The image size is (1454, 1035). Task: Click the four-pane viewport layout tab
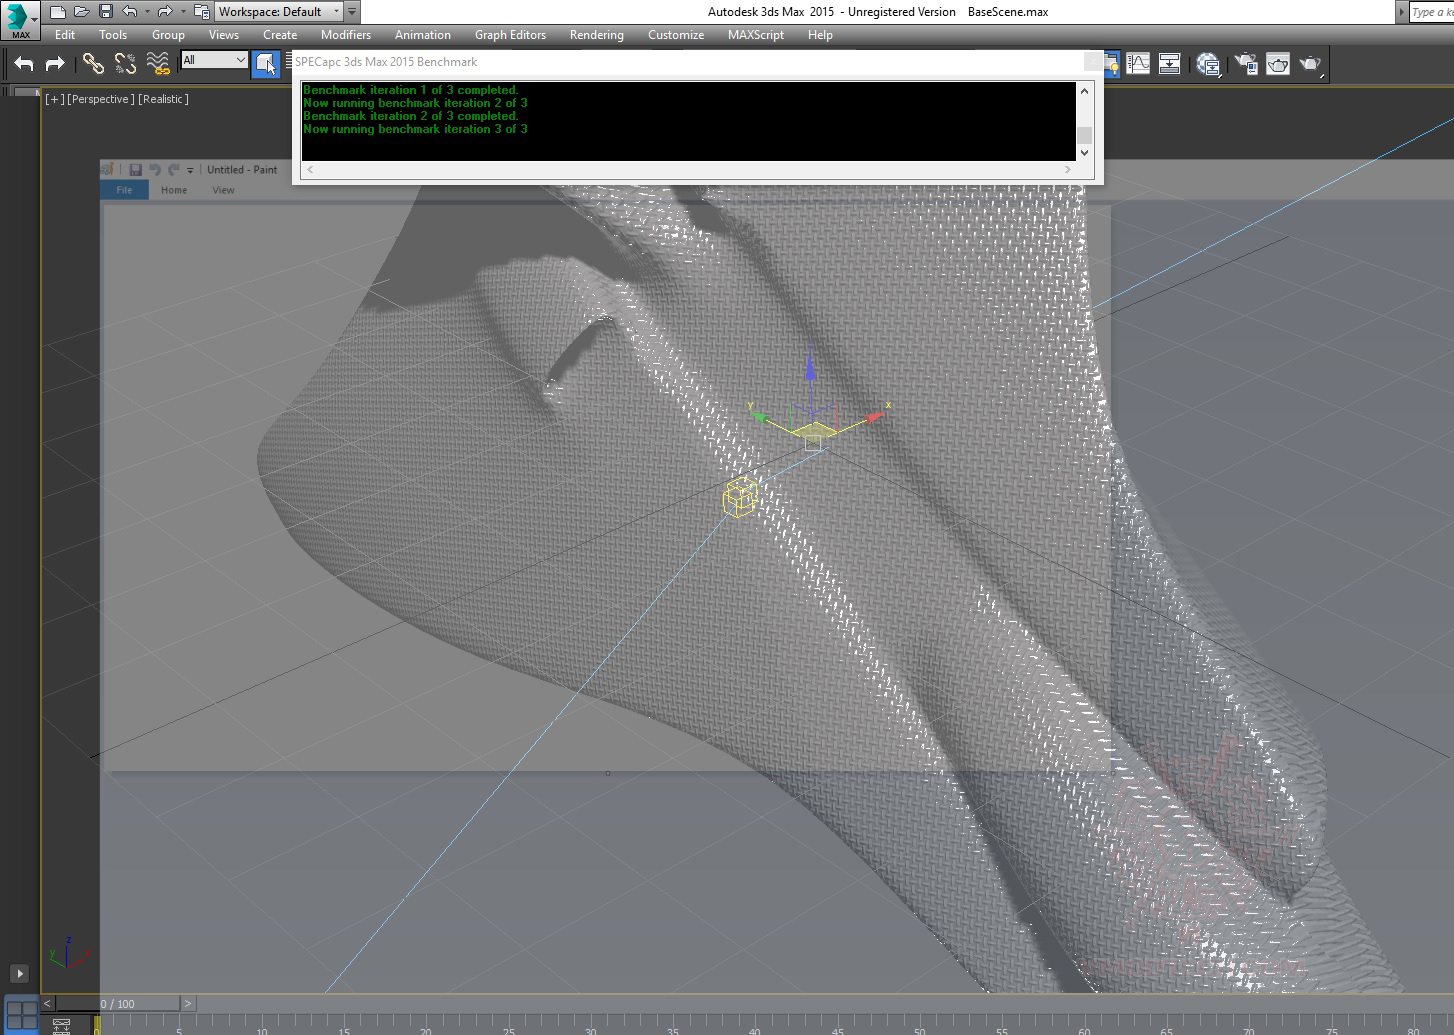(21, 1015)
